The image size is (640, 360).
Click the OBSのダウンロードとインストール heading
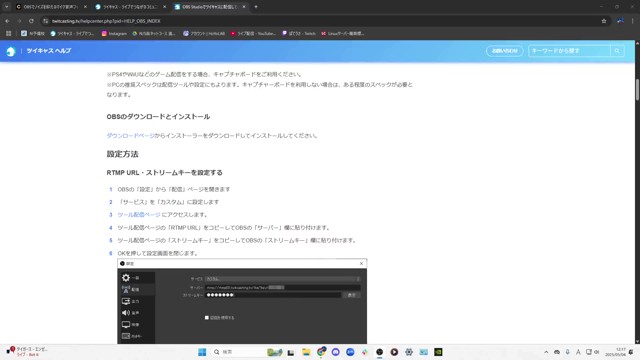pos(158,117)
